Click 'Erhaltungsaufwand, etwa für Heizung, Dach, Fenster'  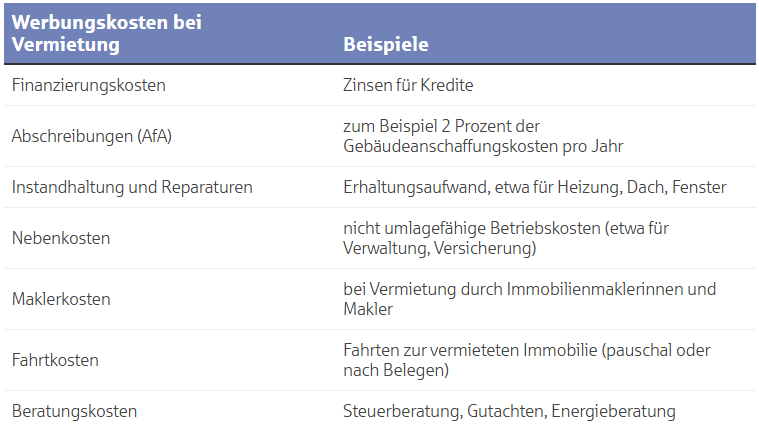click(535, 187)
